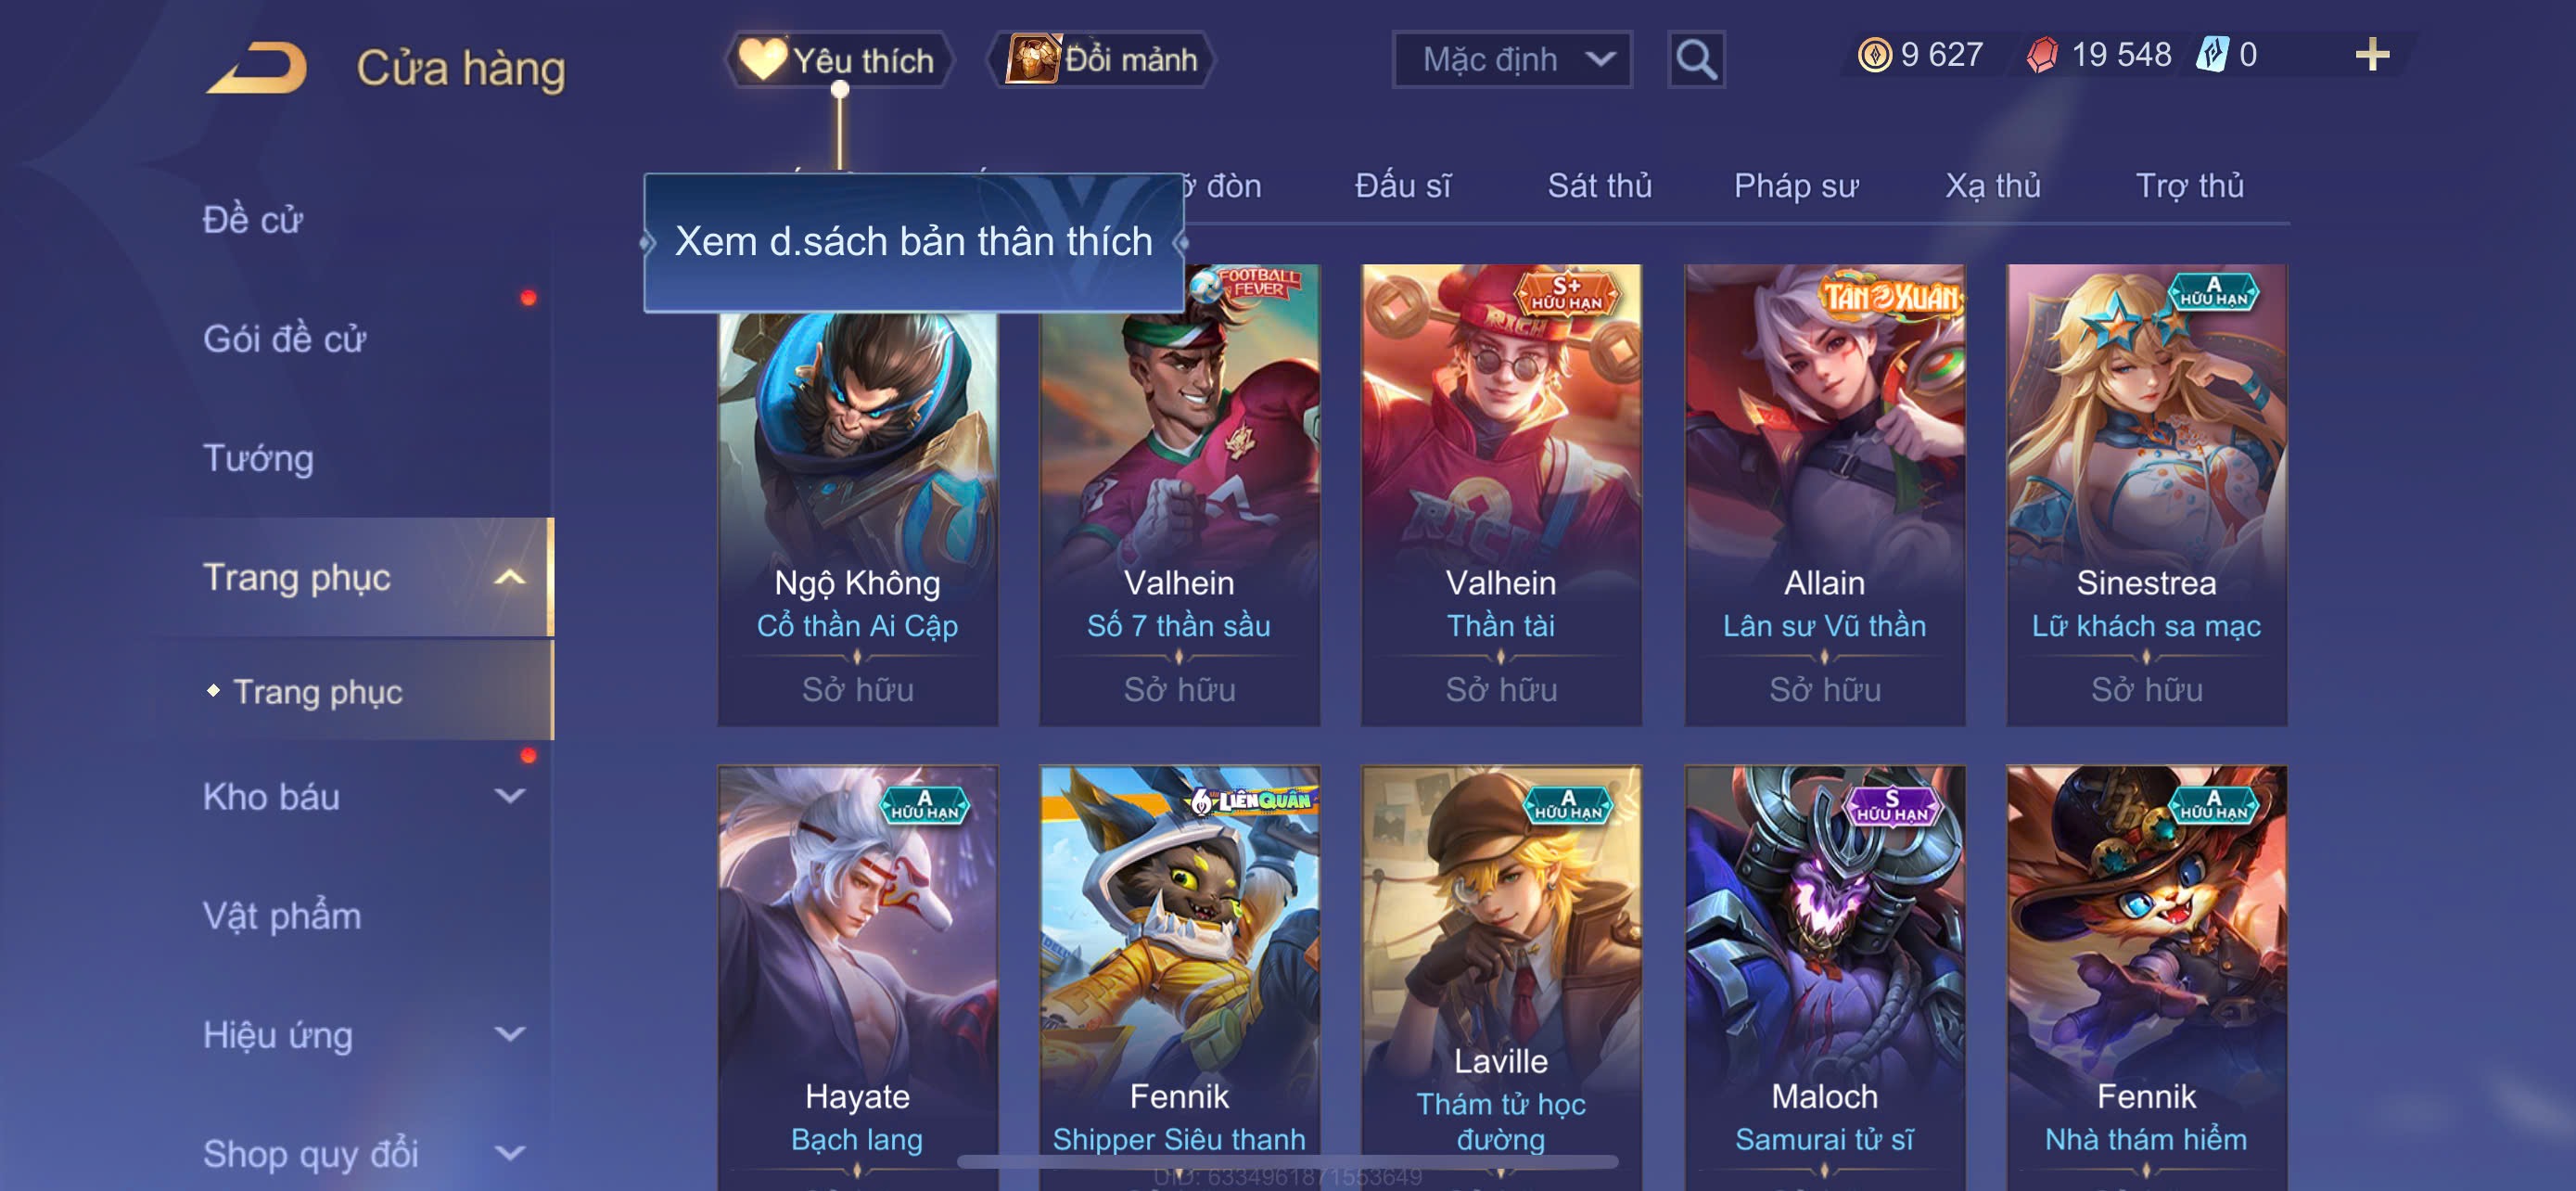This screenshot has height=1191, width=2576.
Task: Expand the Kho báu sidebar section
Action: pos(510,797)
